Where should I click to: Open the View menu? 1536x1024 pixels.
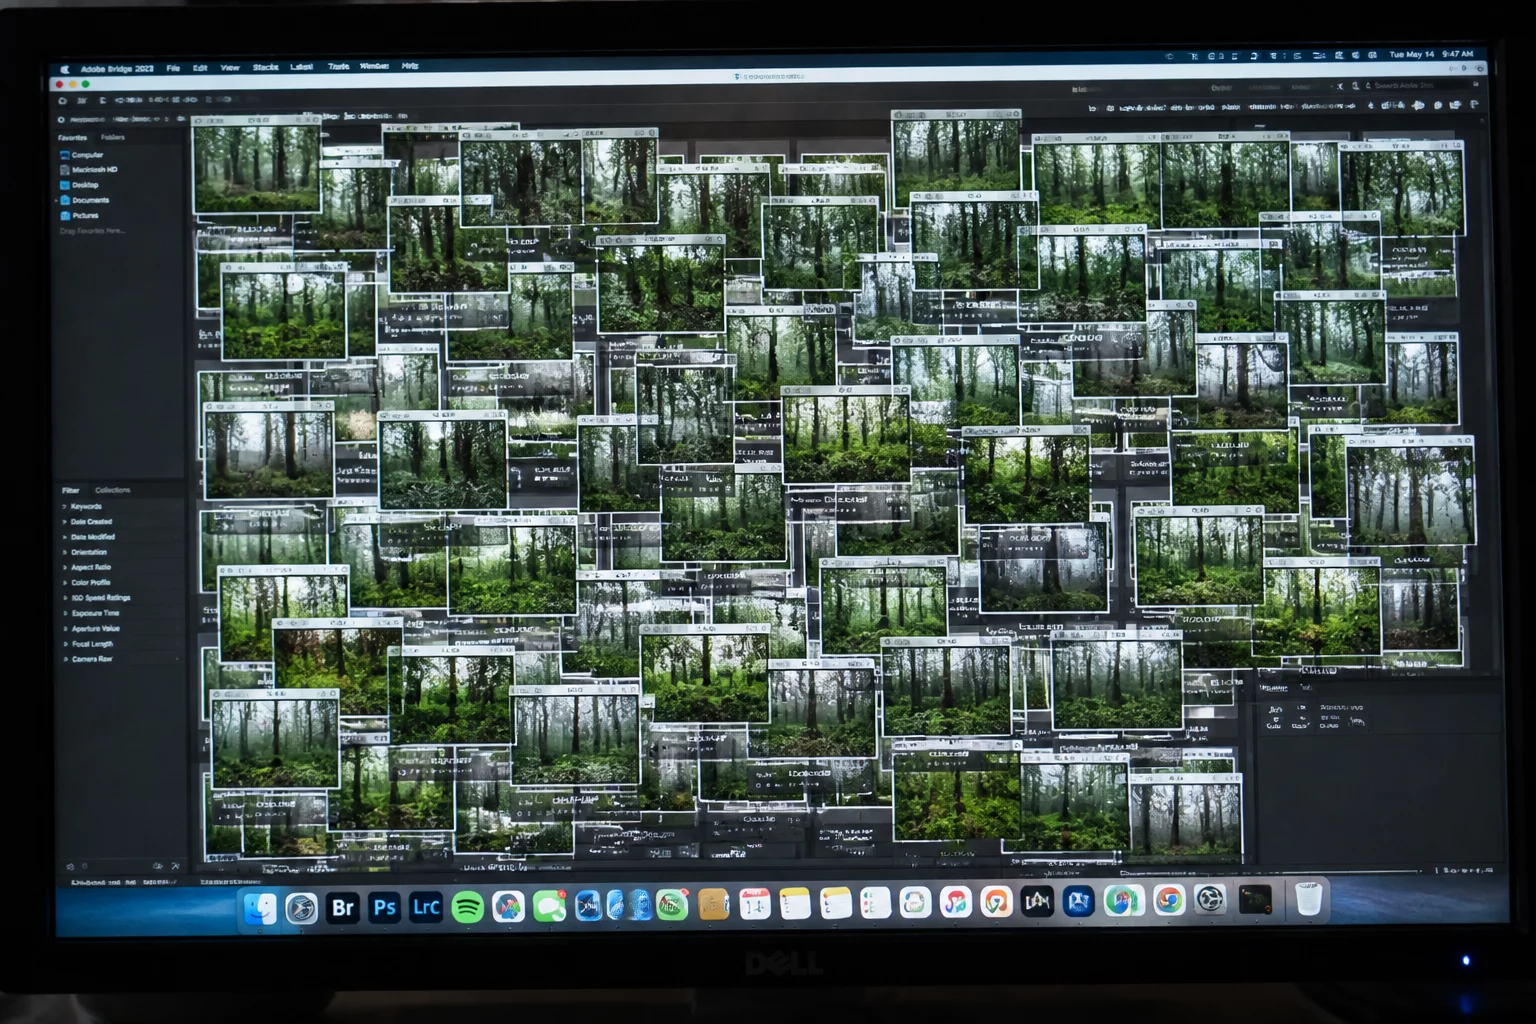pyautogui.click(x=230, y=68)
